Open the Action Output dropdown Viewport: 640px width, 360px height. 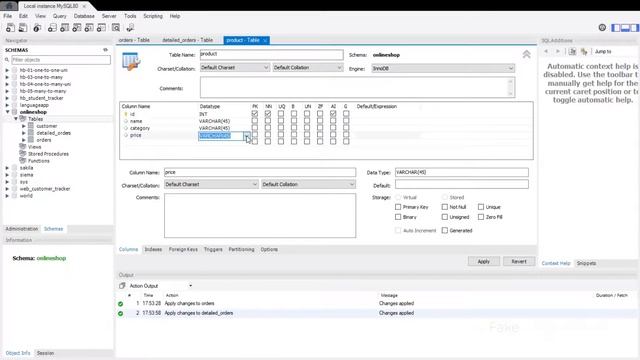click(191, 286)
